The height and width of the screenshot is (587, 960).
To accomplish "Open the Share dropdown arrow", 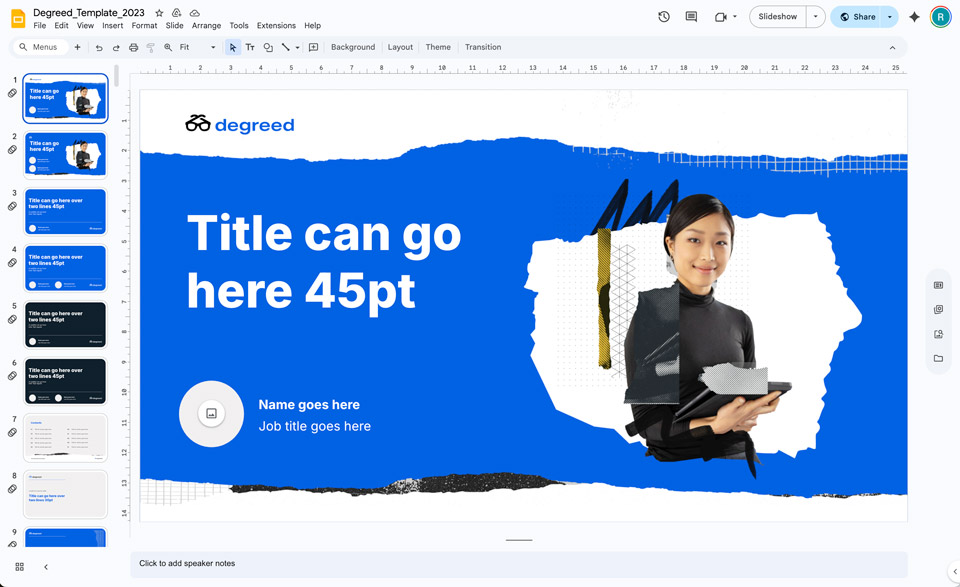I will [x=889, y=17].
